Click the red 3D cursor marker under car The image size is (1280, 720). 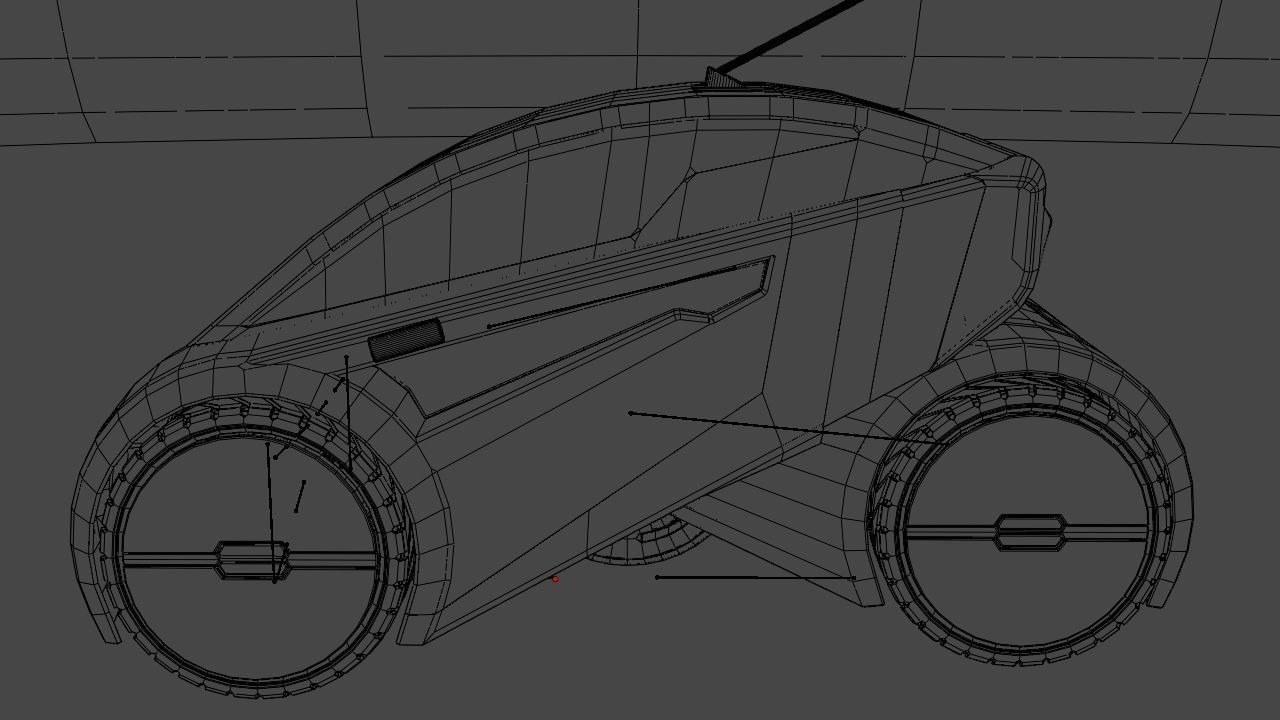[x=556, y=579]
